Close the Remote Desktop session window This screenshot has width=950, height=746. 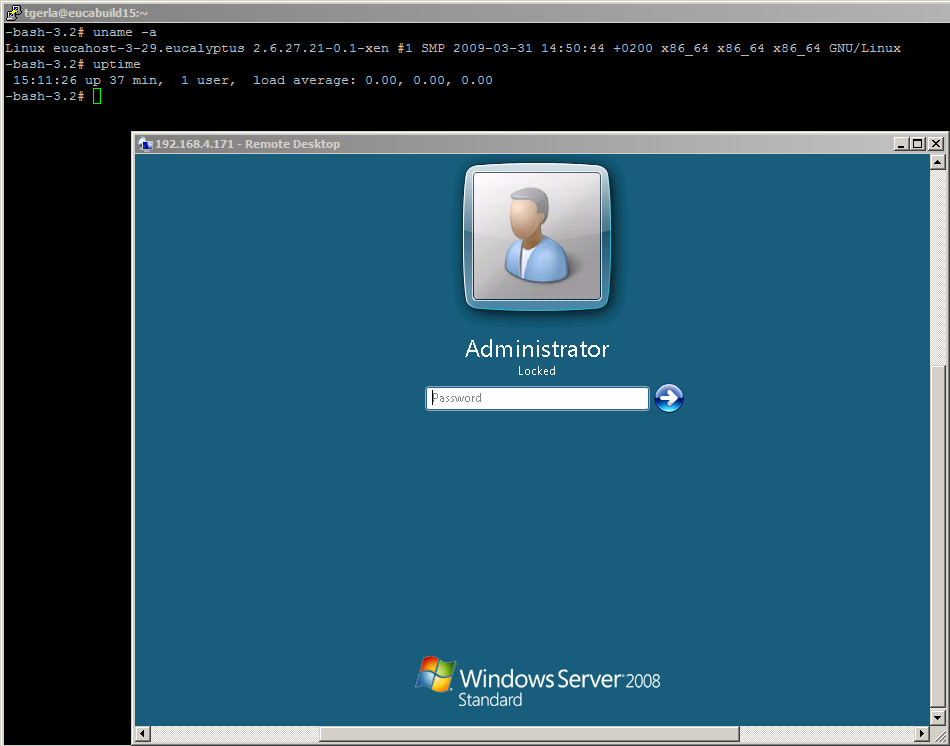[x=935, y=143]
